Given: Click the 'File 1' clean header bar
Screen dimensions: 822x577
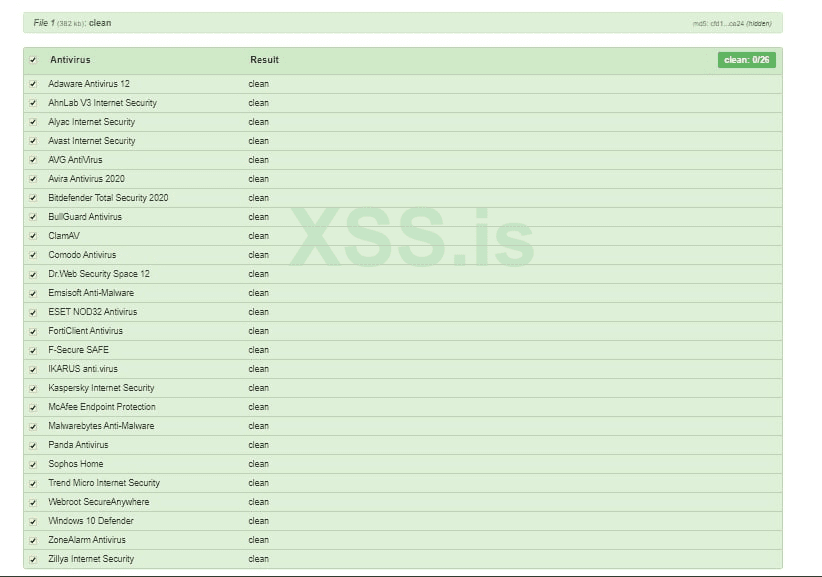Looking at the screenshot, I should 400,23.
